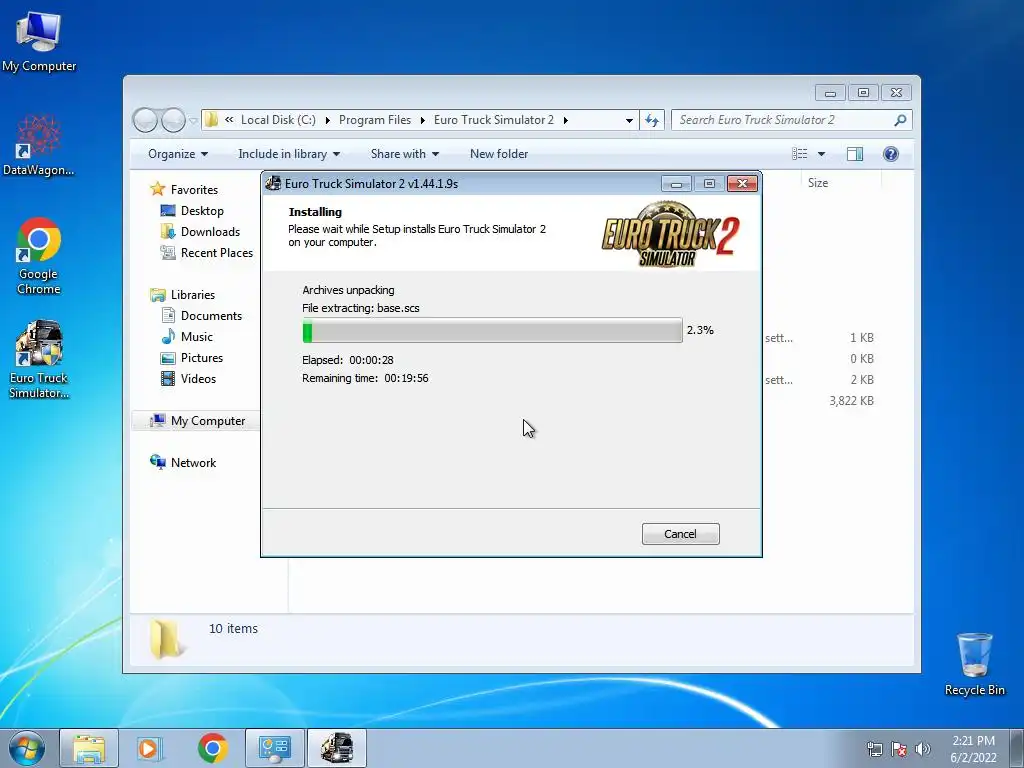Toggle the preview pane icon
1024x768 pixels.
(855, 154)
